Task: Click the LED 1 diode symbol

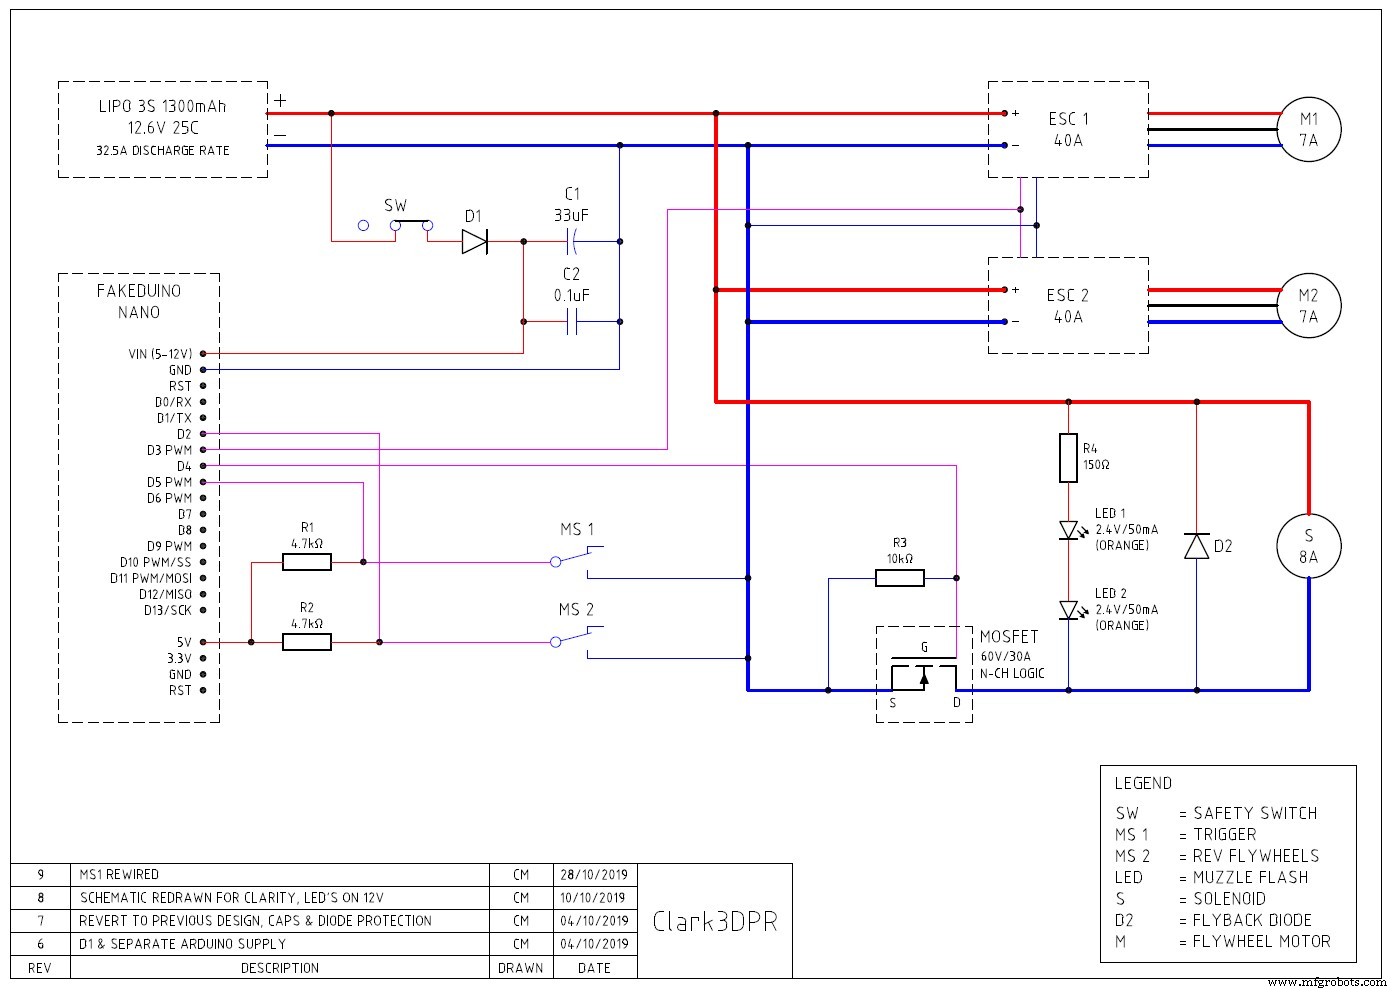Action: coord(1069,529)
